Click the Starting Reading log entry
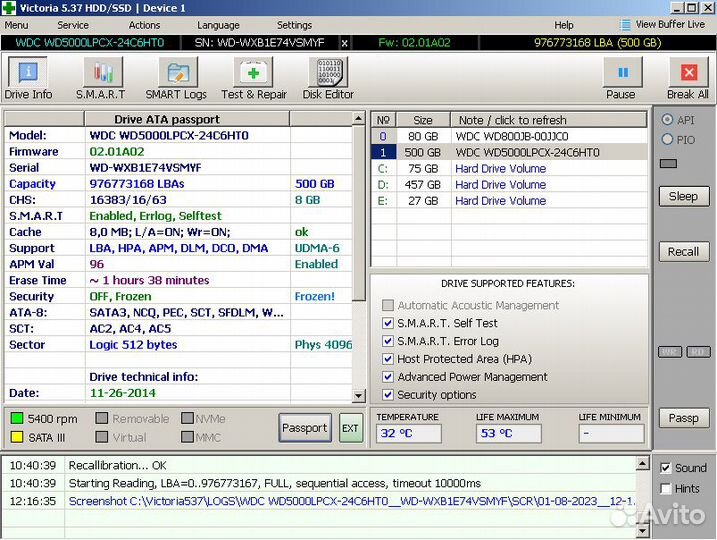The image size is (717, 540). point(274,483)
